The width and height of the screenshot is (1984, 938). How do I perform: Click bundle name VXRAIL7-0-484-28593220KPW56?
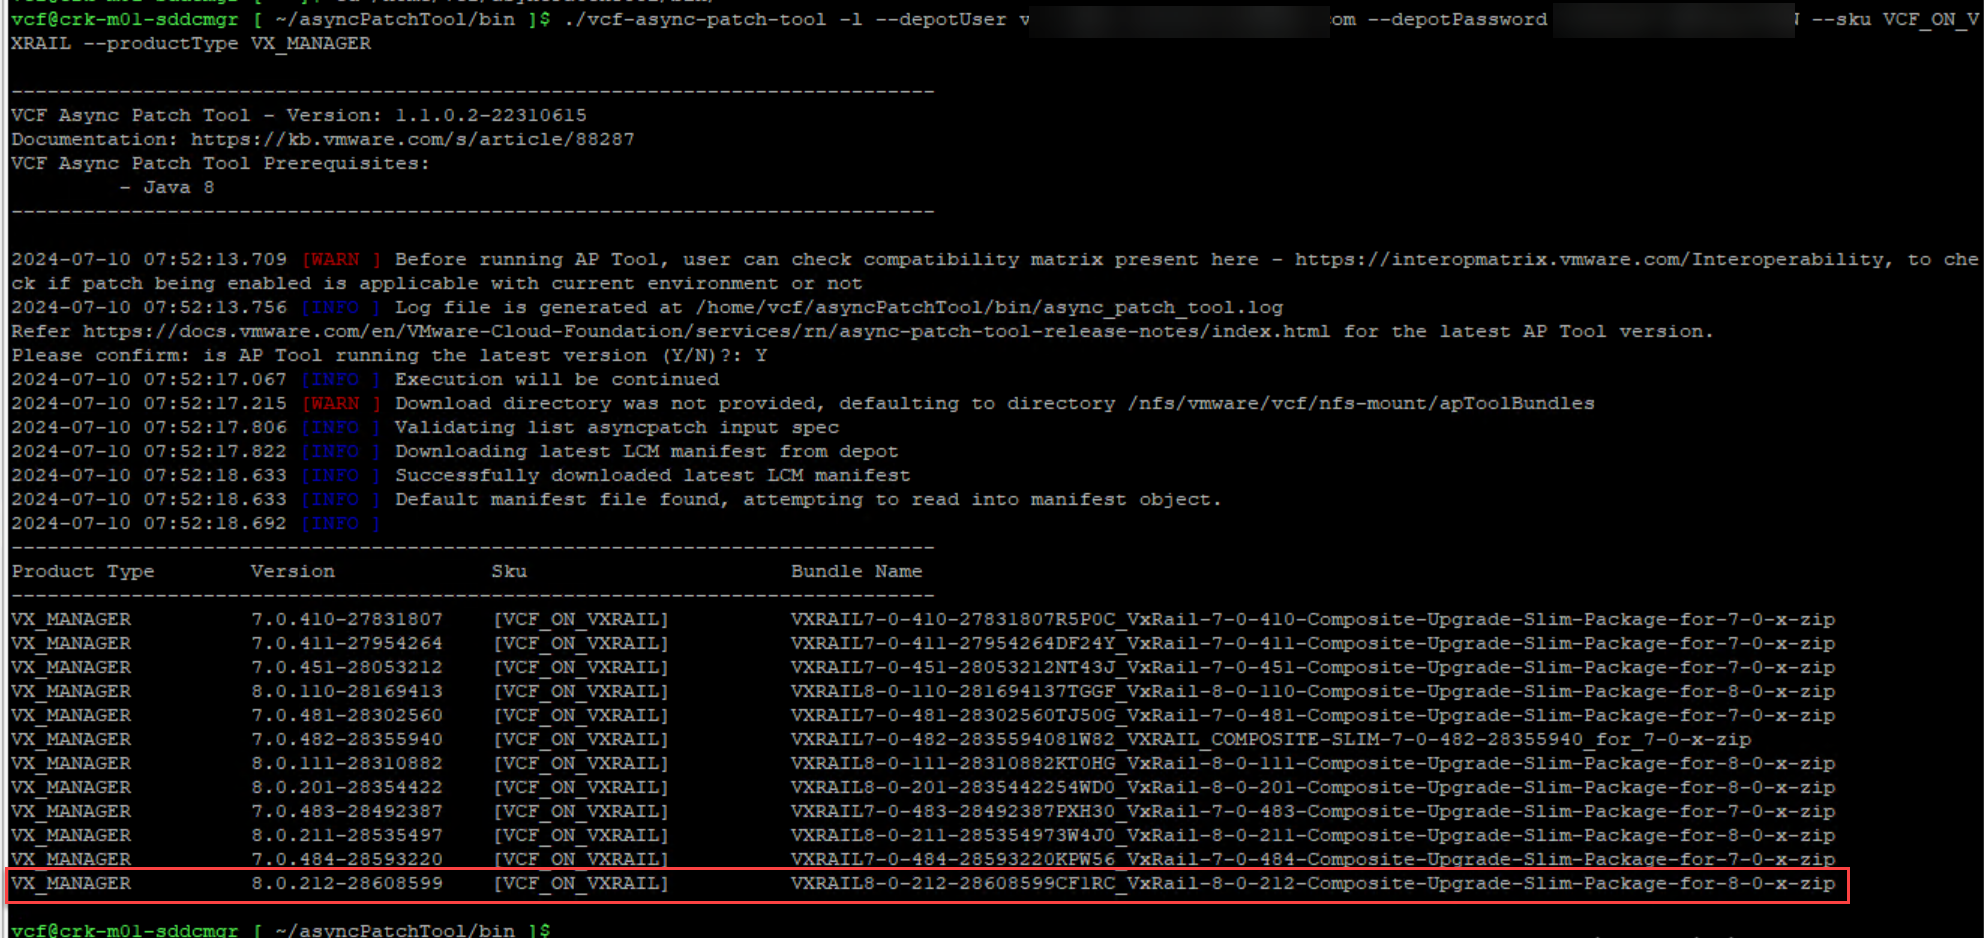[1313, 859]
